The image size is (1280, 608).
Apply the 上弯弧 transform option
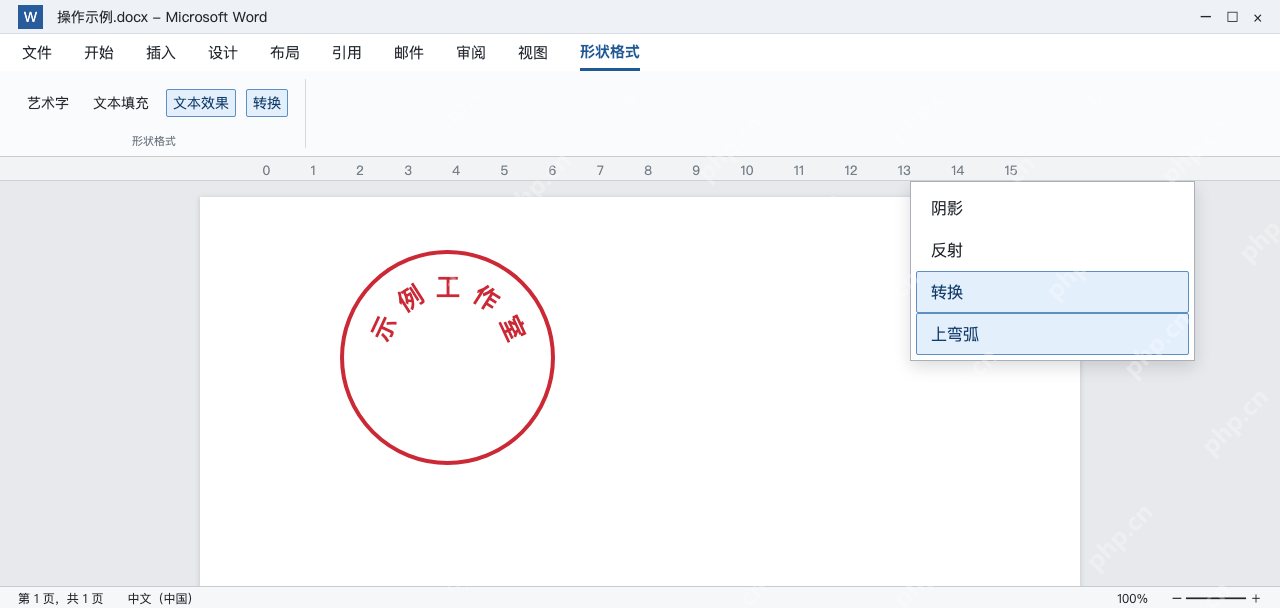click(1052, 334)
